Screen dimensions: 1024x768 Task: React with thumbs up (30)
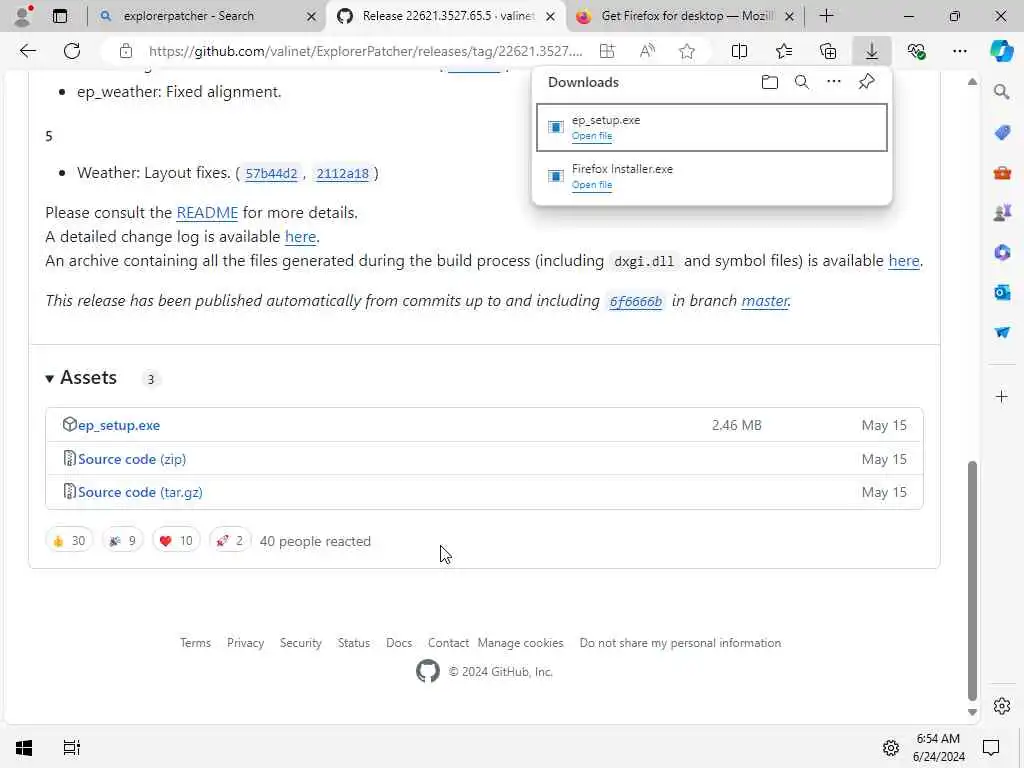click(69, 541)
